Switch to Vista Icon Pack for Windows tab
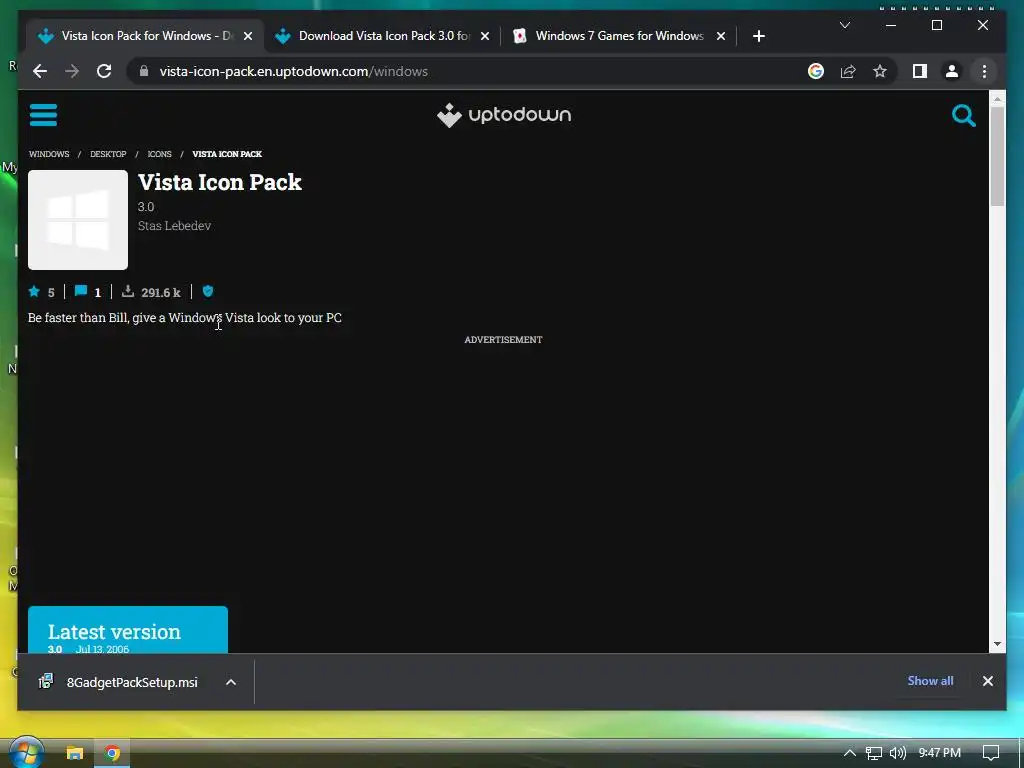The image size is (1024, 768). tap(145, 36)
